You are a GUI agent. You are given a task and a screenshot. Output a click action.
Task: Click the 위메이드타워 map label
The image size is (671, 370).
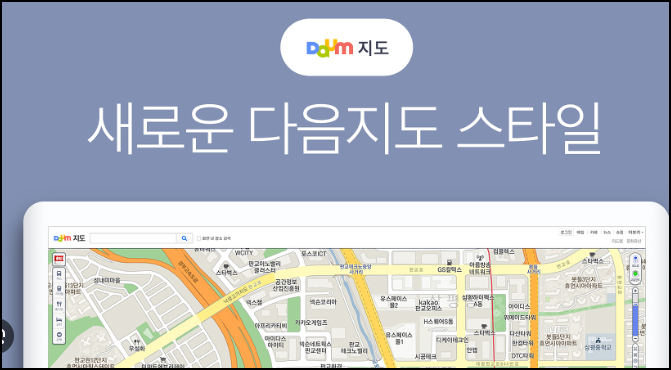click(520, 317)
